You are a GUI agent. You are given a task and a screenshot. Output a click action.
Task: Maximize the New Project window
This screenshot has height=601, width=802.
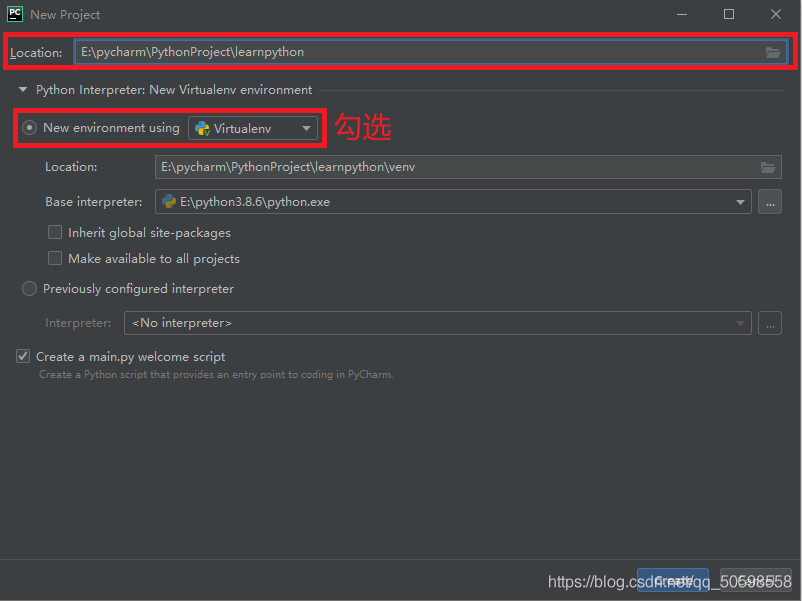point(729,14)
